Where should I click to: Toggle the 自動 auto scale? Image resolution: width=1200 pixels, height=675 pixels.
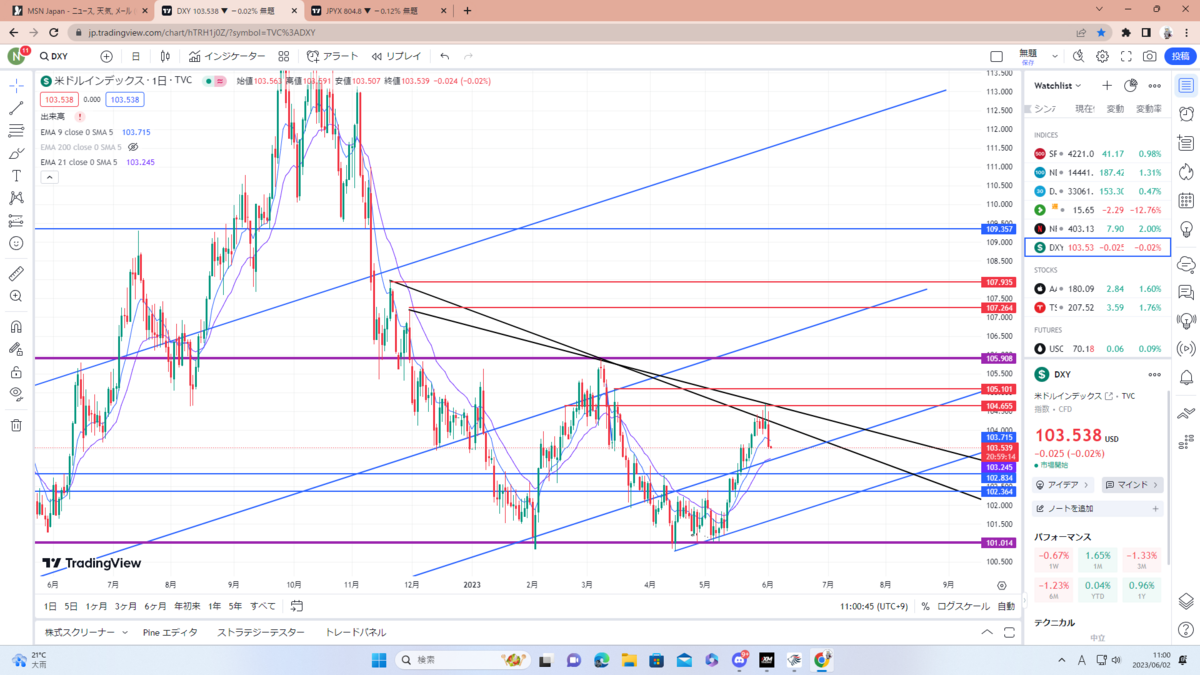[x=1006, y=606]
